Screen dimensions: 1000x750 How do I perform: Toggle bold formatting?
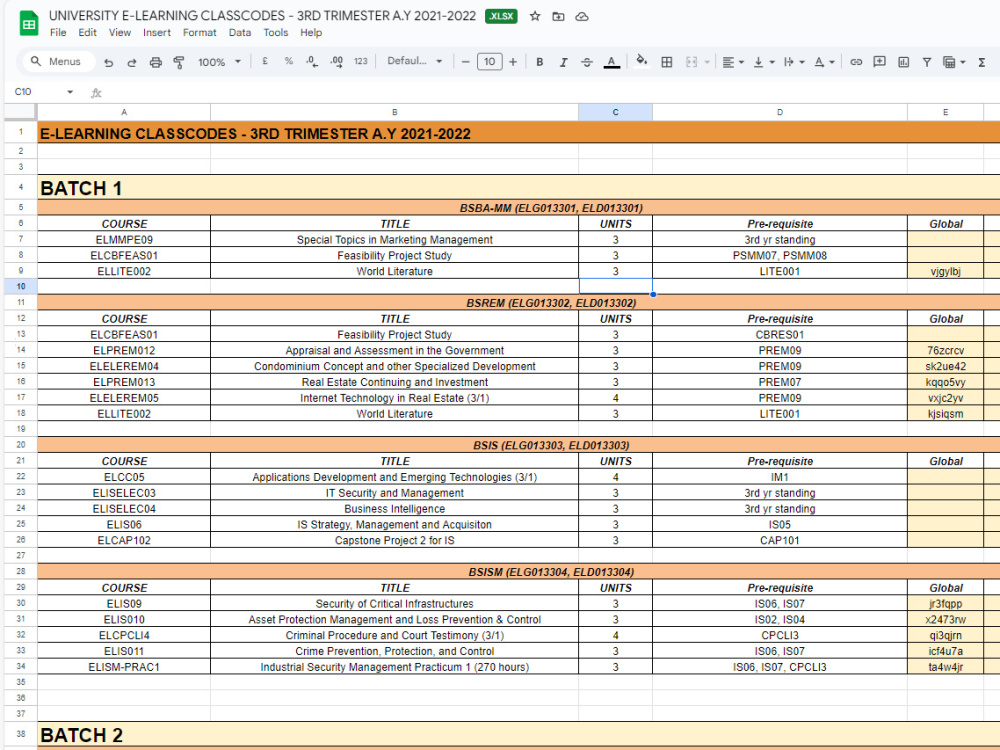click(540, 62)
